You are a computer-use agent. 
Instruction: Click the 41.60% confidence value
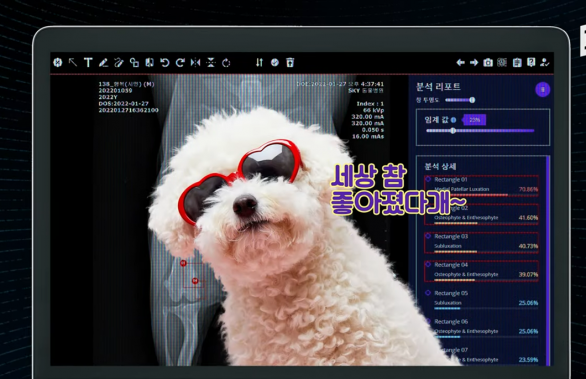click(x=528, y=218)
